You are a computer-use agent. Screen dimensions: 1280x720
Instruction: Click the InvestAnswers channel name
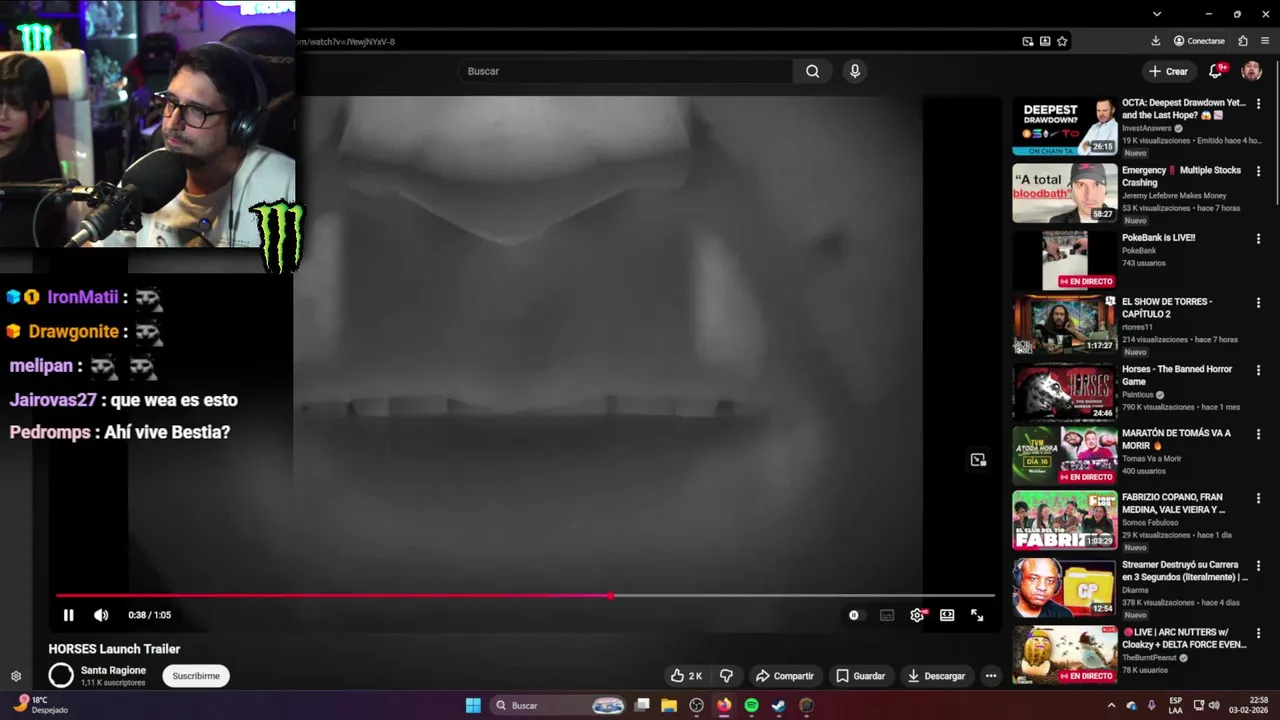1146,129
